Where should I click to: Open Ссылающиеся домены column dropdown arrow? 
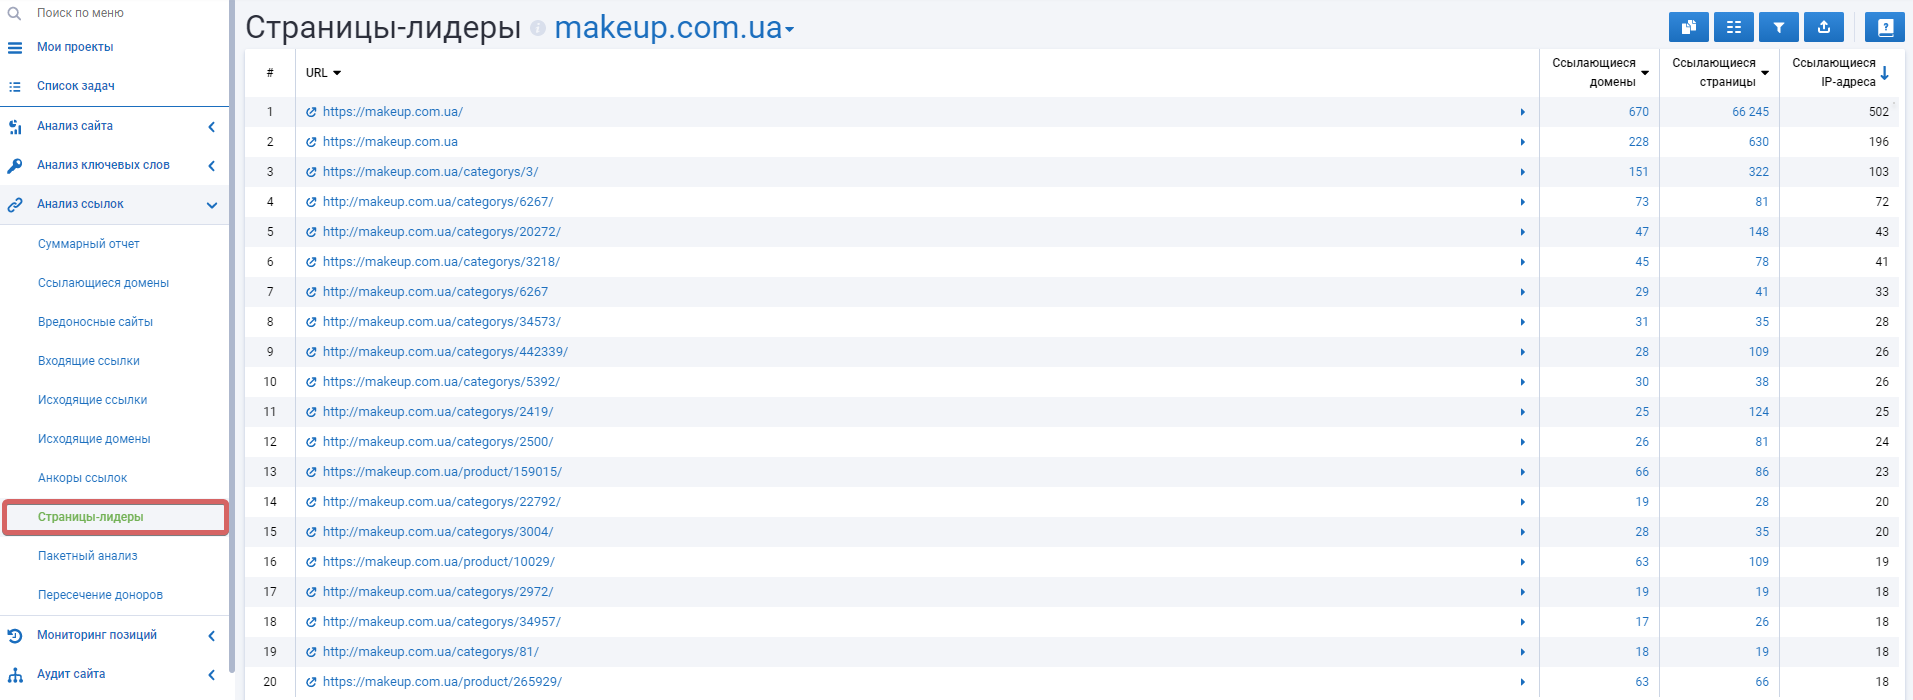point(1645,73)
